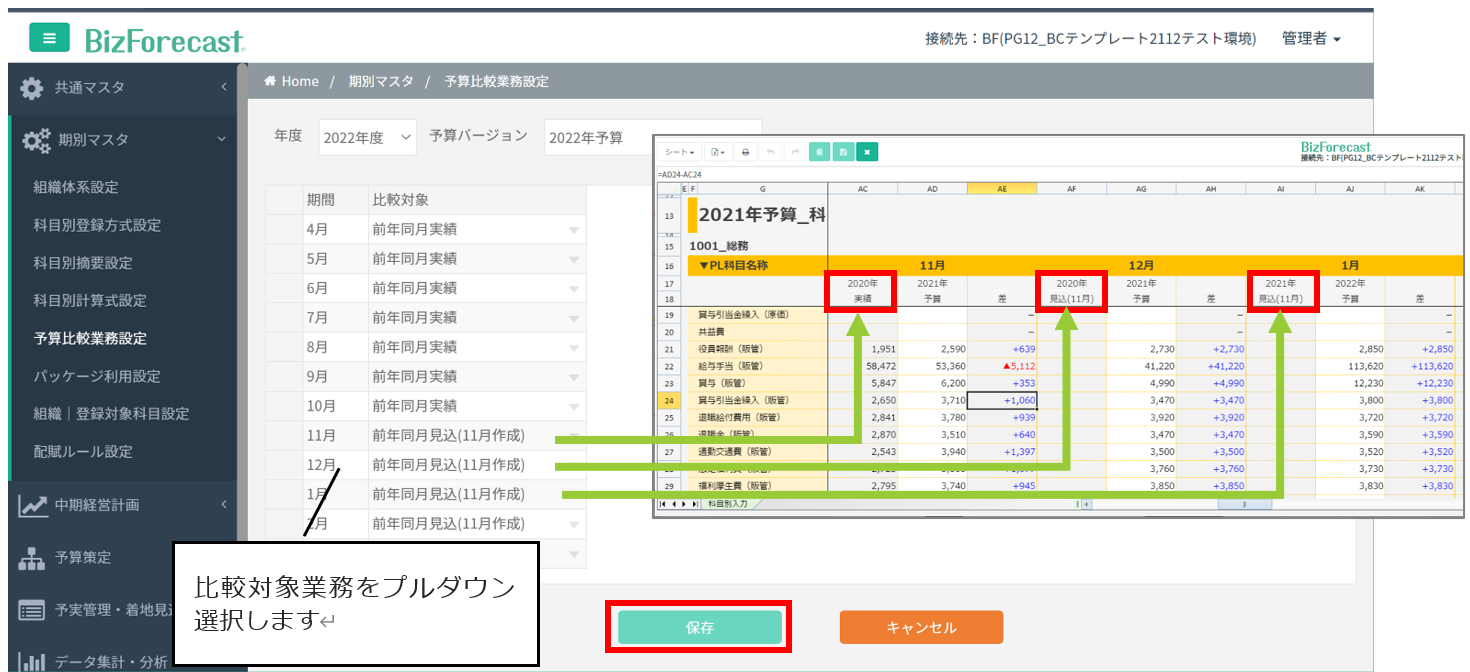Click the undo arrow in spreadsheet toolbar
The width and height of the screenshot is (1470, 672).
(x=770, y=152)
